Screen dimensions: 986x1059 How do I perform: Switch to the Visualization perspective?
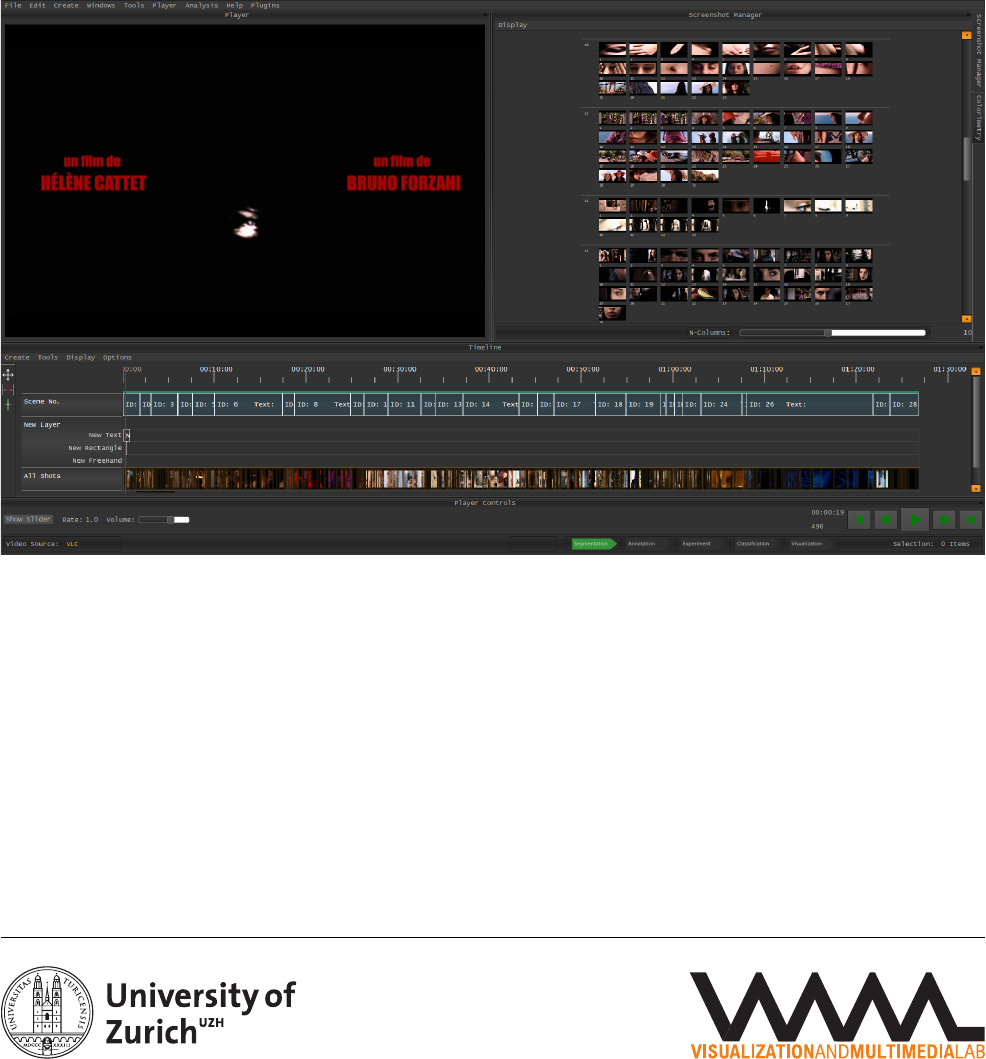(808, 544)
